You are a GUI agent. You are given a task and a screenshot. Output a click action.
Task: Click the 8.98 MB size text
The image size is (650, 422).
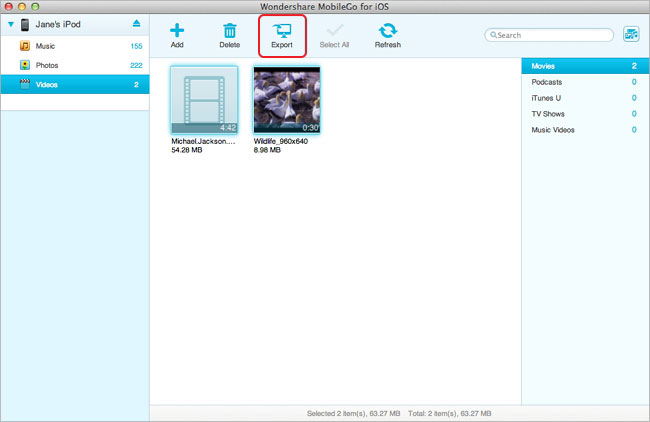[267, 150]
